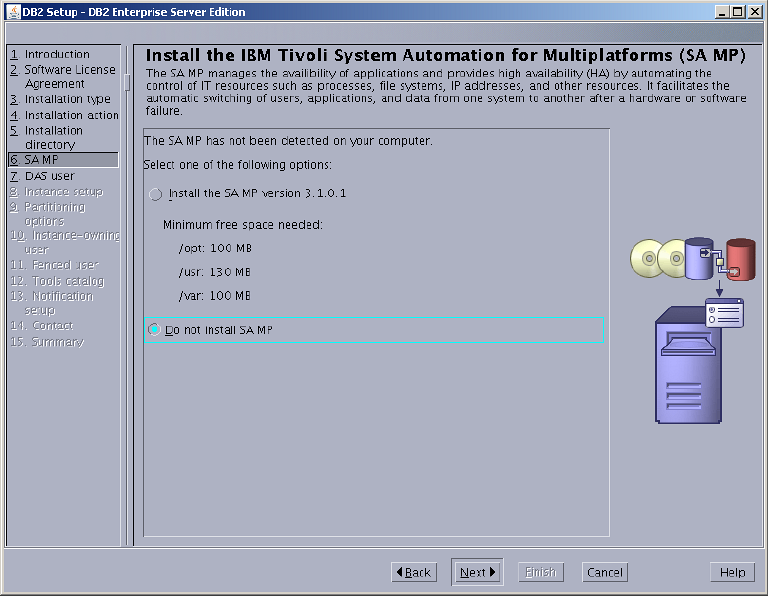Viewport: 768px width, 596px height.
Task: Go Back to previous step
Action: pos(414,572)
